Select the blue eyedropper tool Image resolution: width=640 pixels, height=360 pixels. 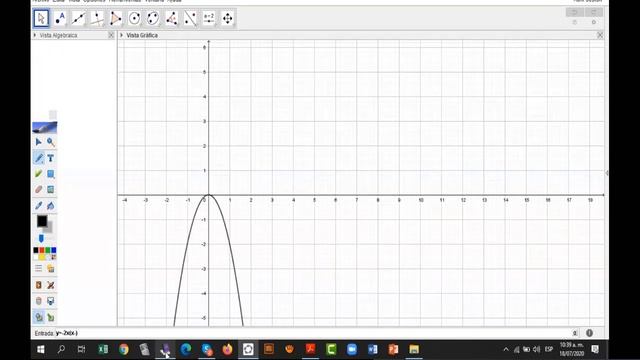click(39, 205)
